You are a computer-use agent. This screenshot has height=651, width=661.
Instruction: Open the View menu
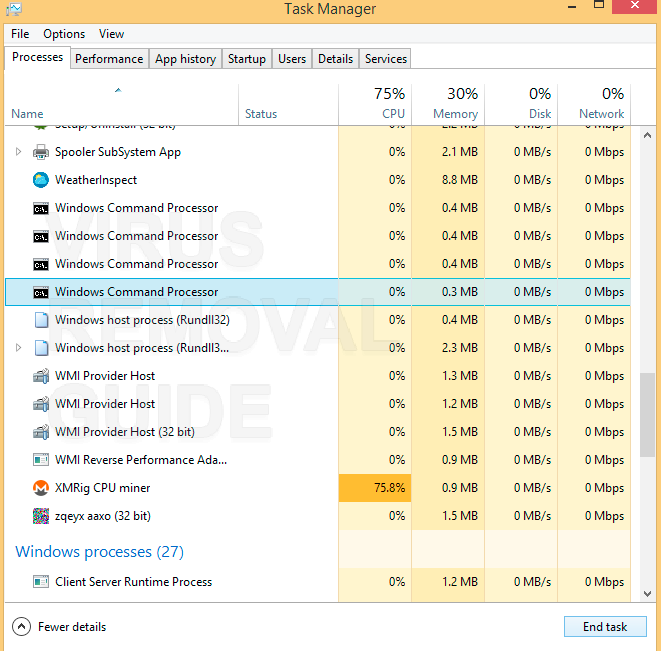point(111,34)
